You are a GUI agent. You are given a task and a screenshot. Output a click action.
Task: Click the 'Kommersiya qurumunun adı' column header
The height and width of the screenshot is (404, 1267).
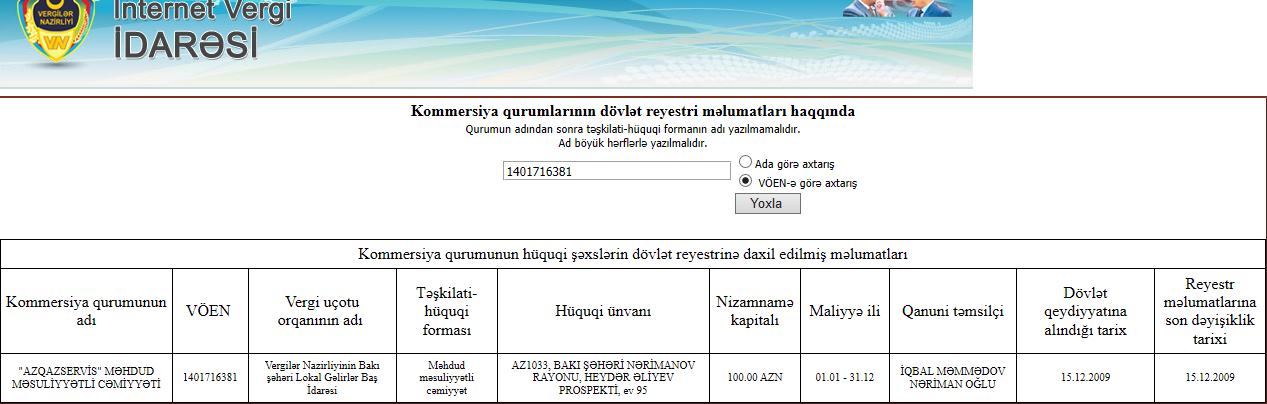(87, 311)
